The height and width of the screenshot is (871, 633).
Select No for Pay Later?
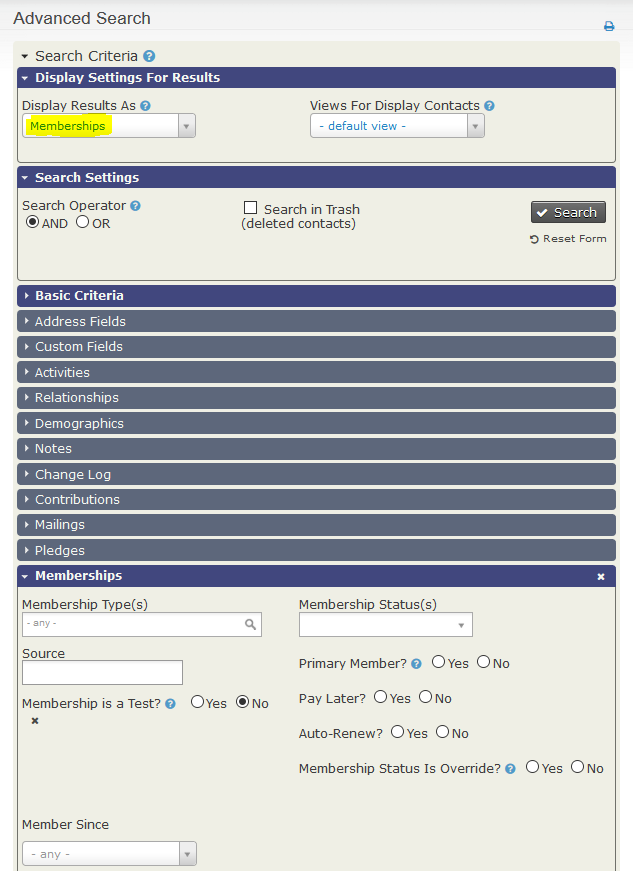point(425,697)
